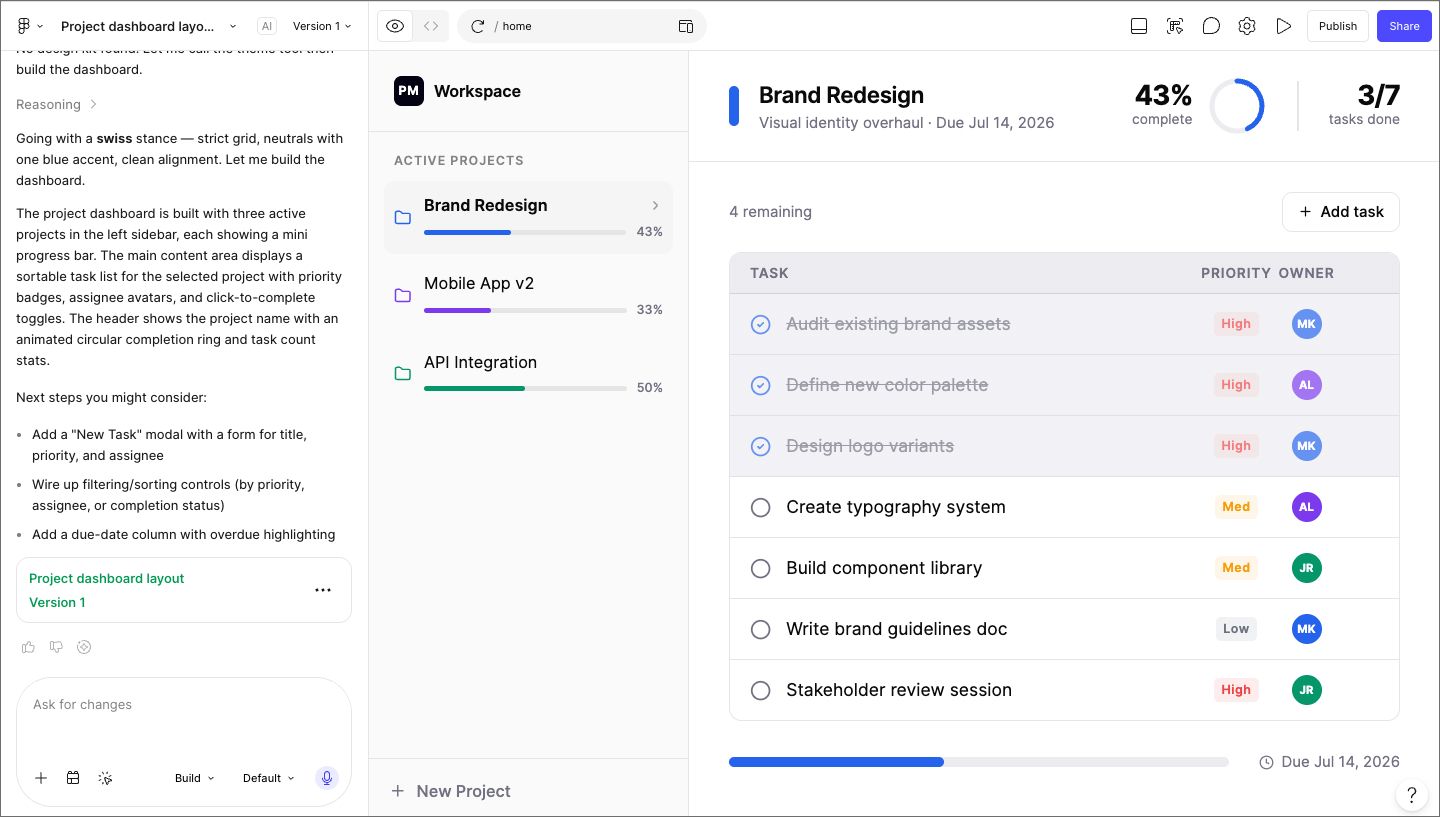Click the thumbs up feedback icon
This screenshot has height=817, width=1440.
tap(28, 647)
